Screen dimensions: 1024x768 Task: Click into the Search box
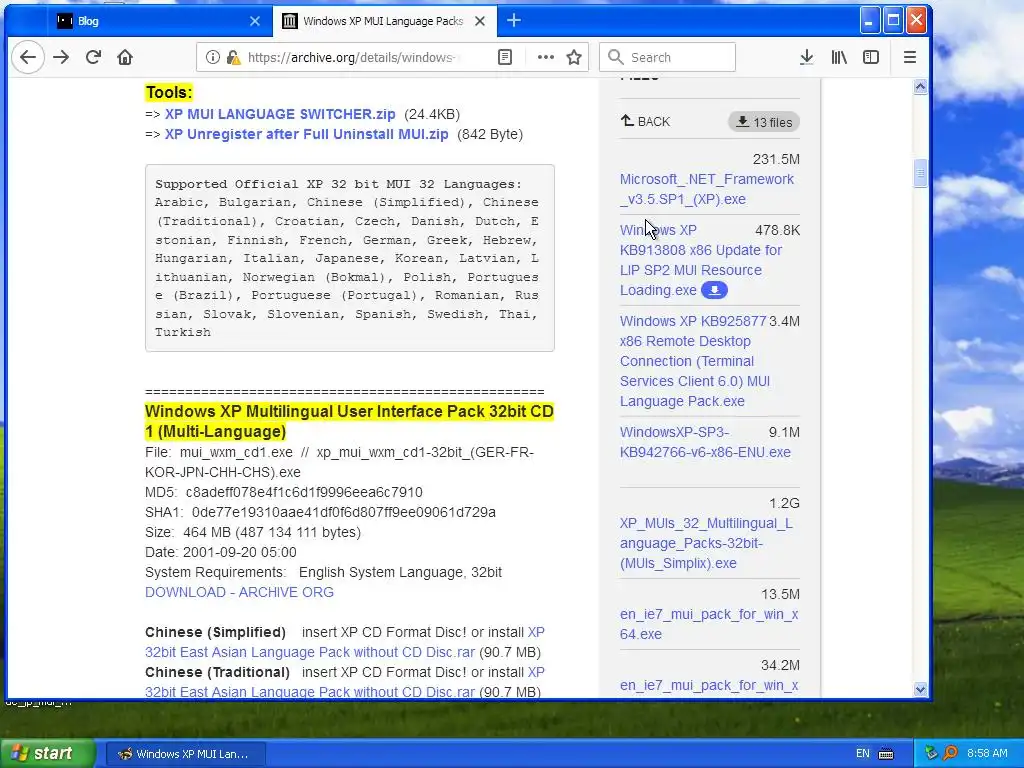[x=667, y=57]
